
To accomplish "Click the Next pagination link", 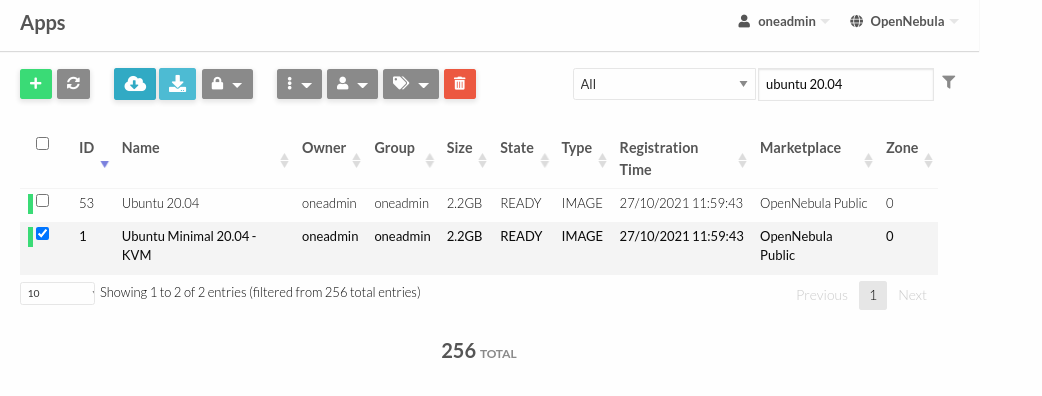I will click(912, 295).
